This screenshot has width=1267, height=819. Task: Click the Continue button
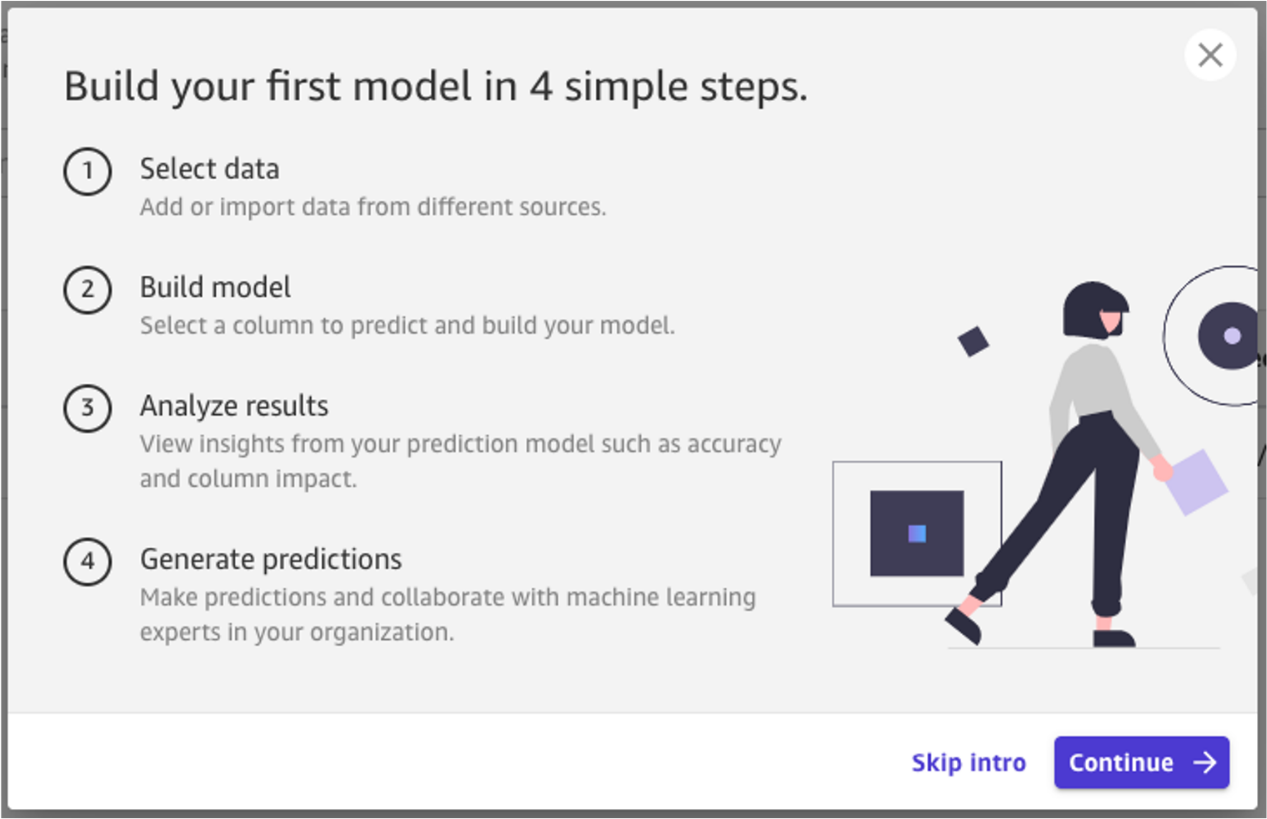point(1141,763)
